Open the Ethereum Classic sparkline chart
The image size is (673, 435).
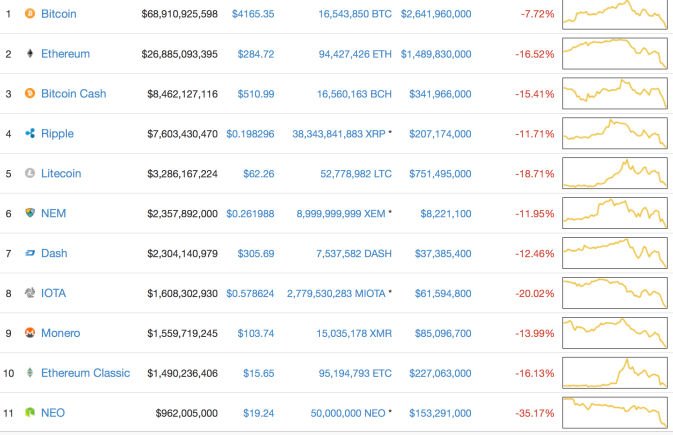point(615,373)
